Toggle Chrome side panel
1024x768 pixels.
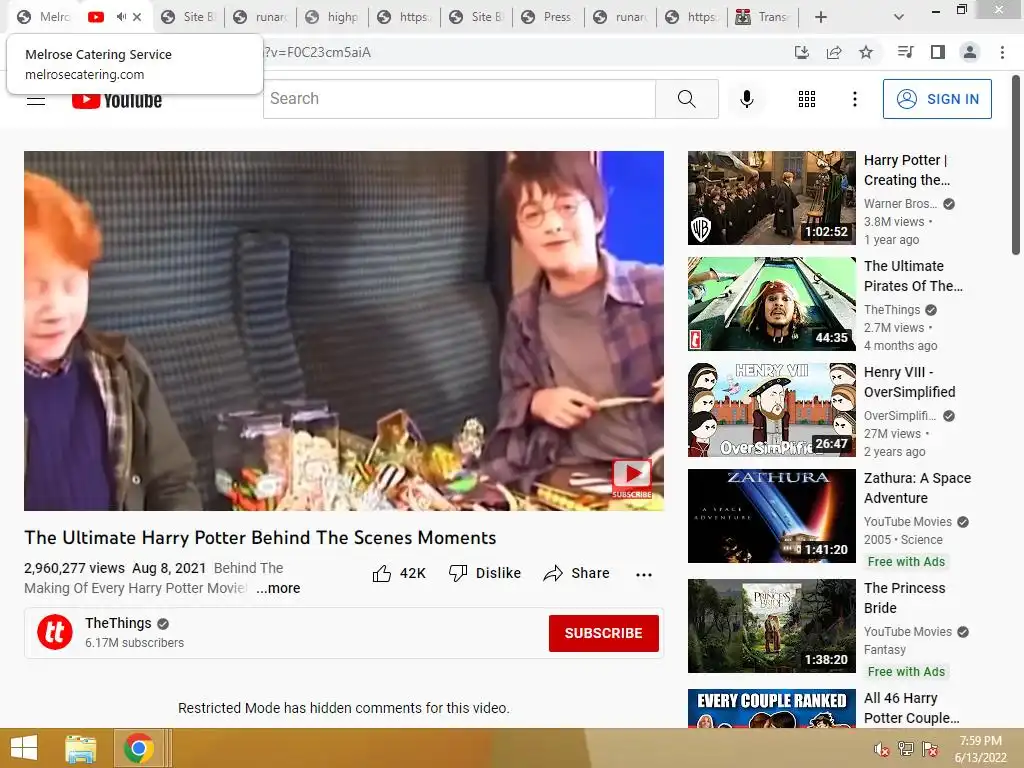(938, 52)
